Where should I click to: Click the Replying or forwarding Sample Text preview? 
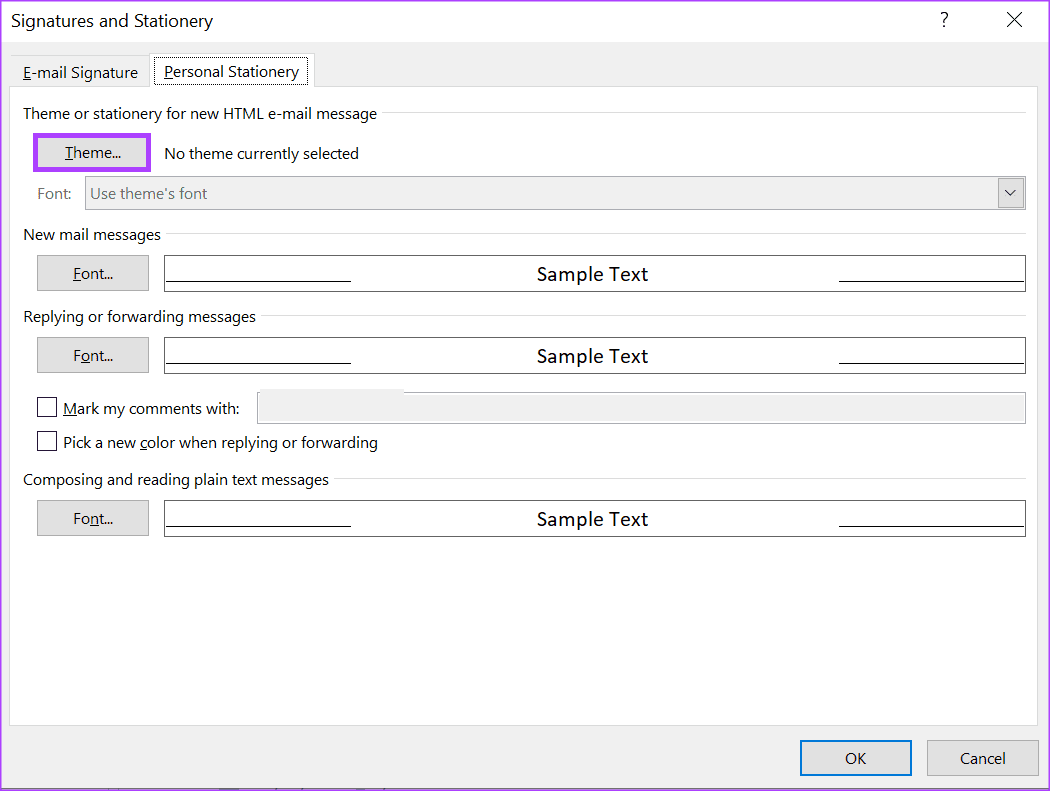click(x=595, y=355)
